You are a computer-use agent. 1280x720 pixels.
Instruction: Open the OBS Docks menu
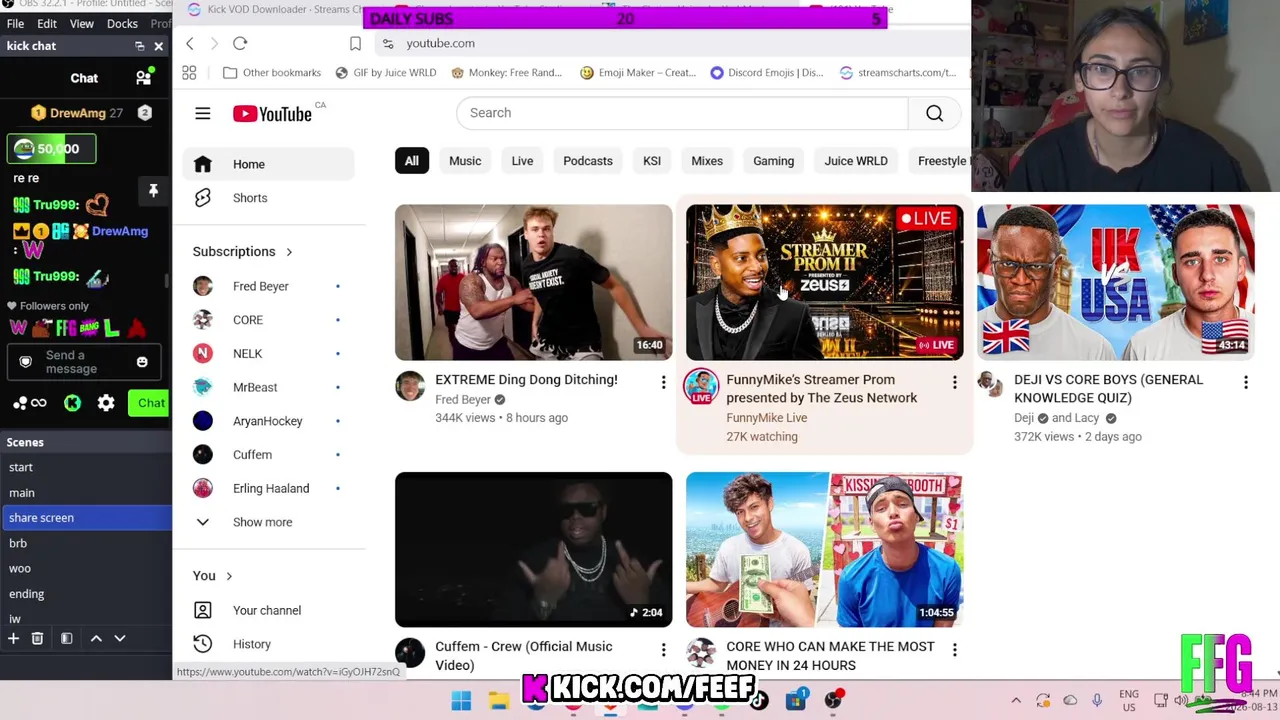click(x=122, y=23)
